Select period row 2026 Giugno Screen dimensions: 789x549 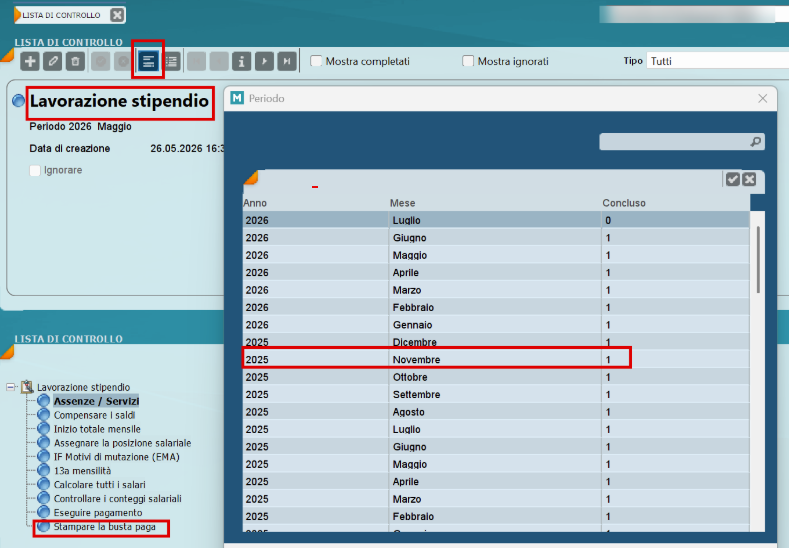(496, 238)
